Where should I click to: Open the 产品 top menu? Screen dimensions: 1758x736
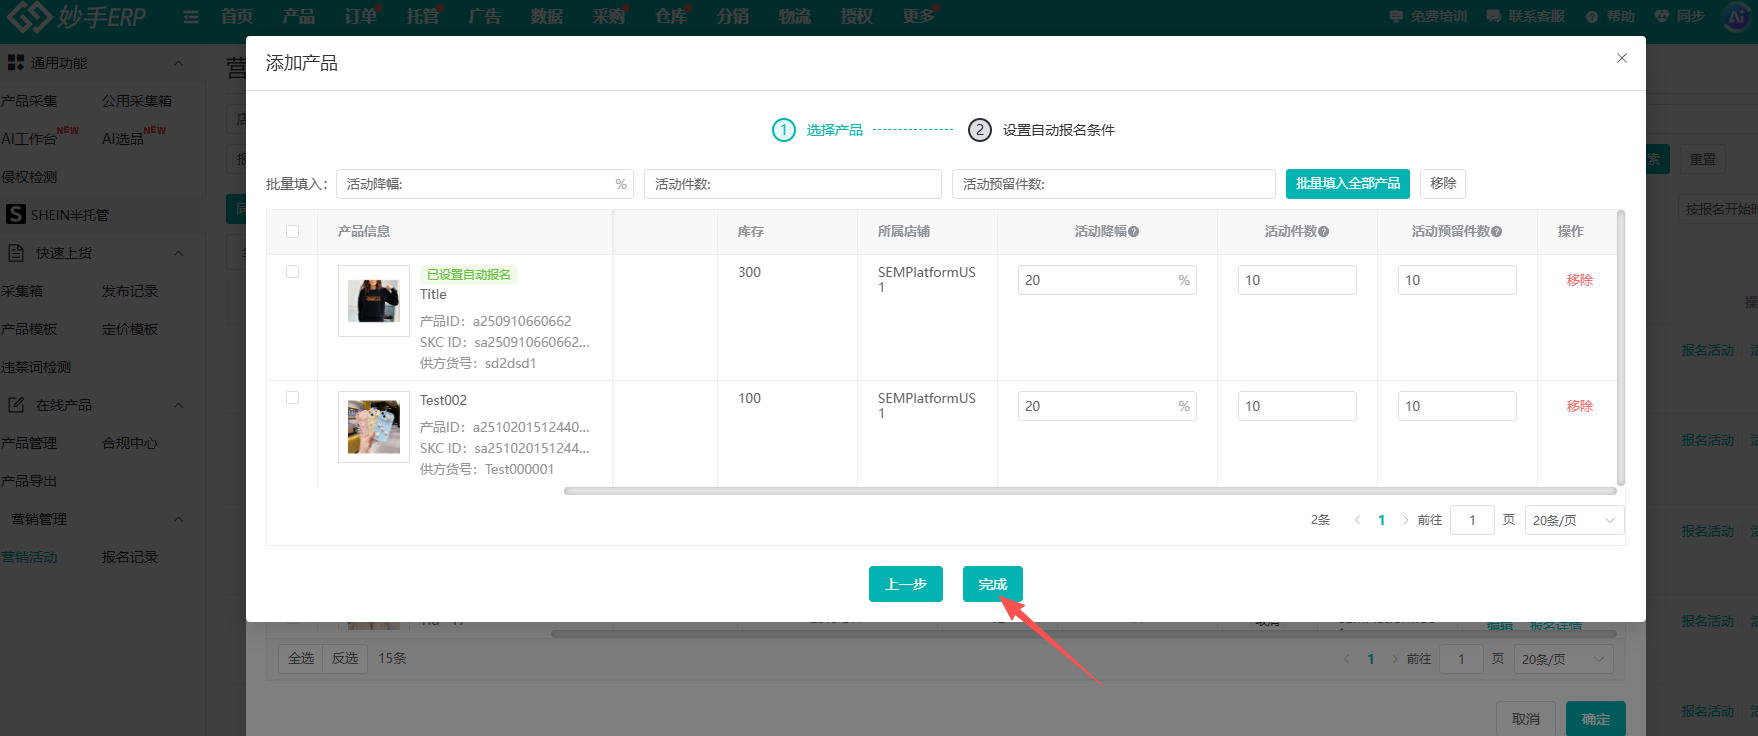pos(298,16)
